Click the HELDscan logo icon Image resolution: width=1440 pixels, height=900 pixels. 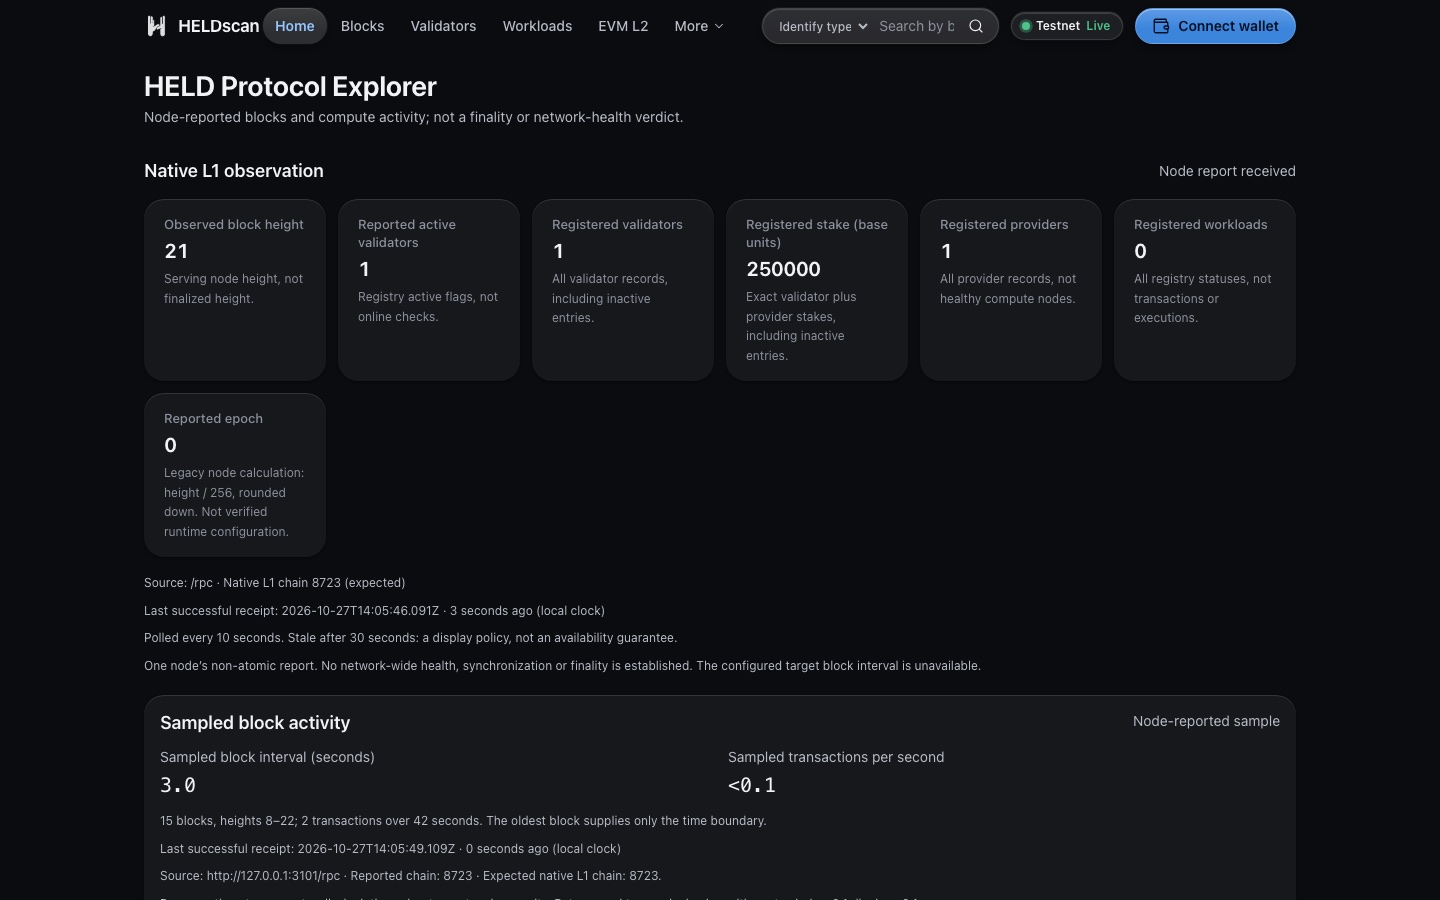click(156, 26)
